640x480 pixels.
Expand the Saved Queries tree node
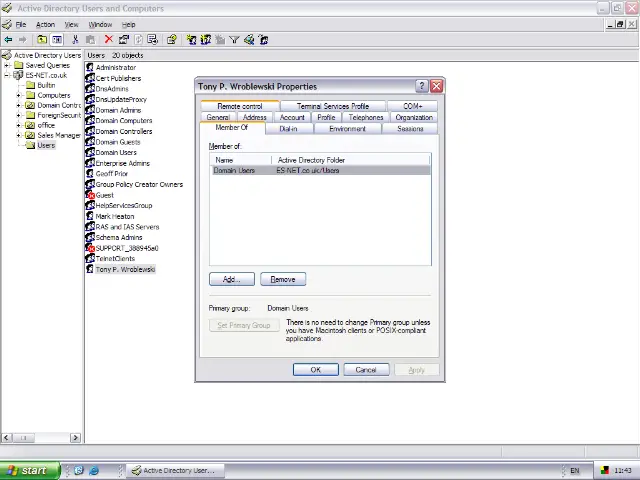(x=7, y=65)
